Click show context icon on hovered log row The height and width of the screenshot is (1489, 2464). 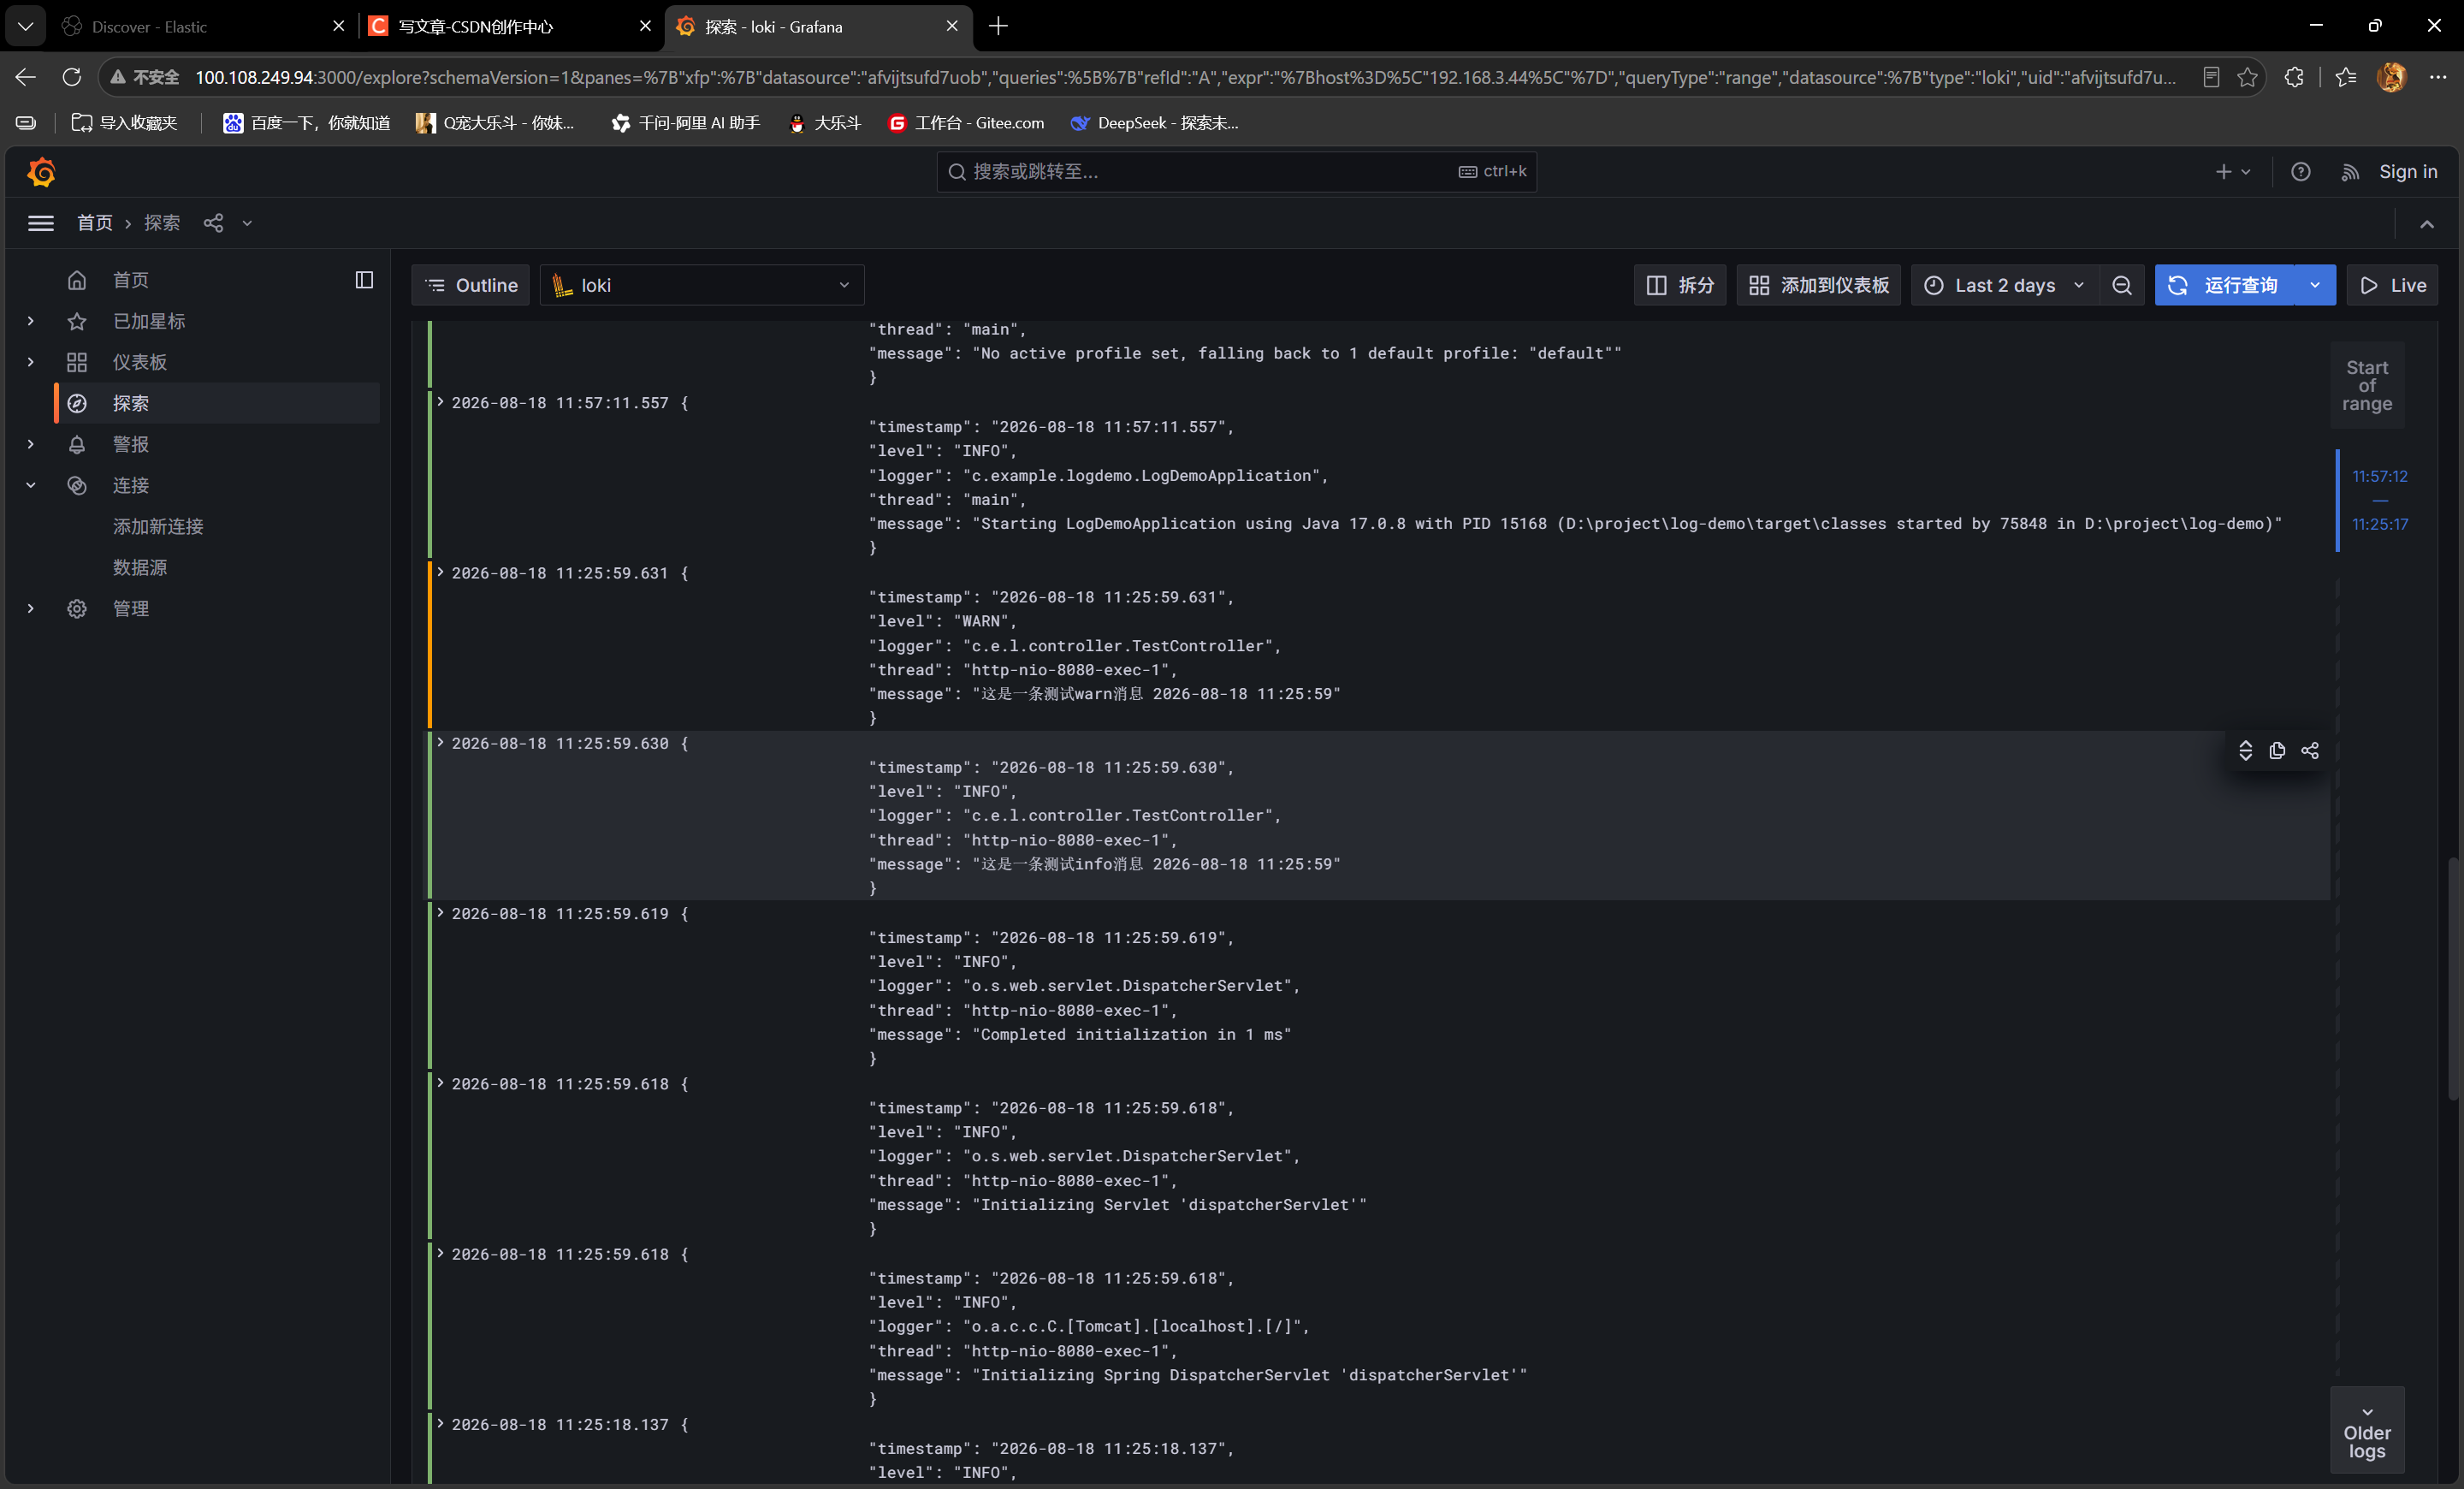[x=2245, y=750]
